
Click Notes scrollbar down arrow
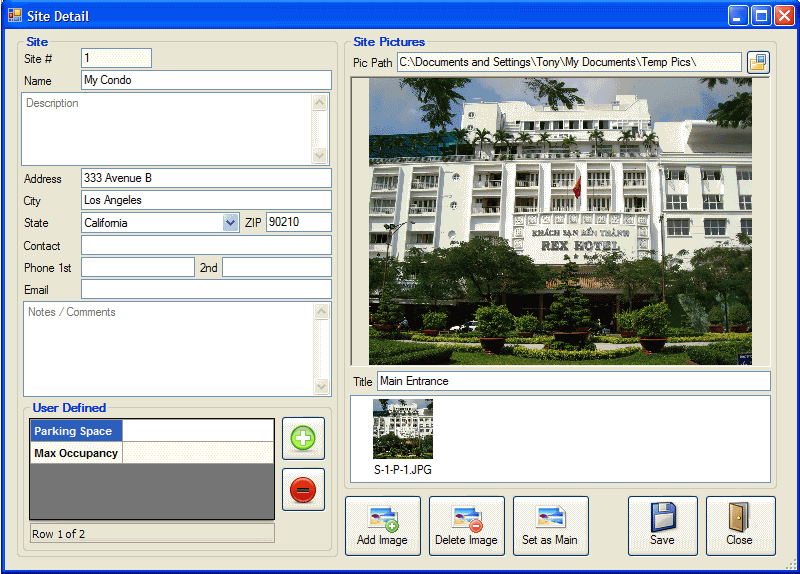321,386
